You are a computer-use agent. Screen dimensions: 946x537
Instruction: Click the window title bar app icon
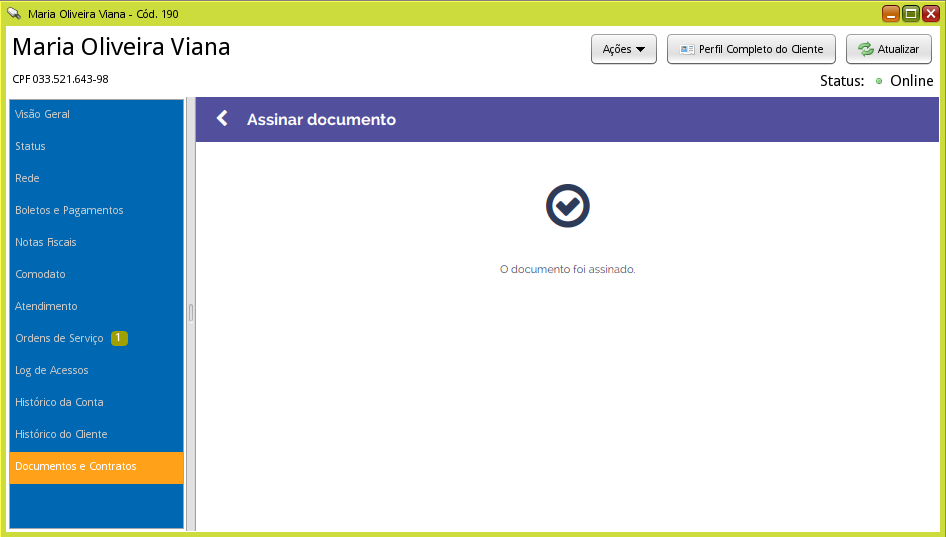(14, 13)
